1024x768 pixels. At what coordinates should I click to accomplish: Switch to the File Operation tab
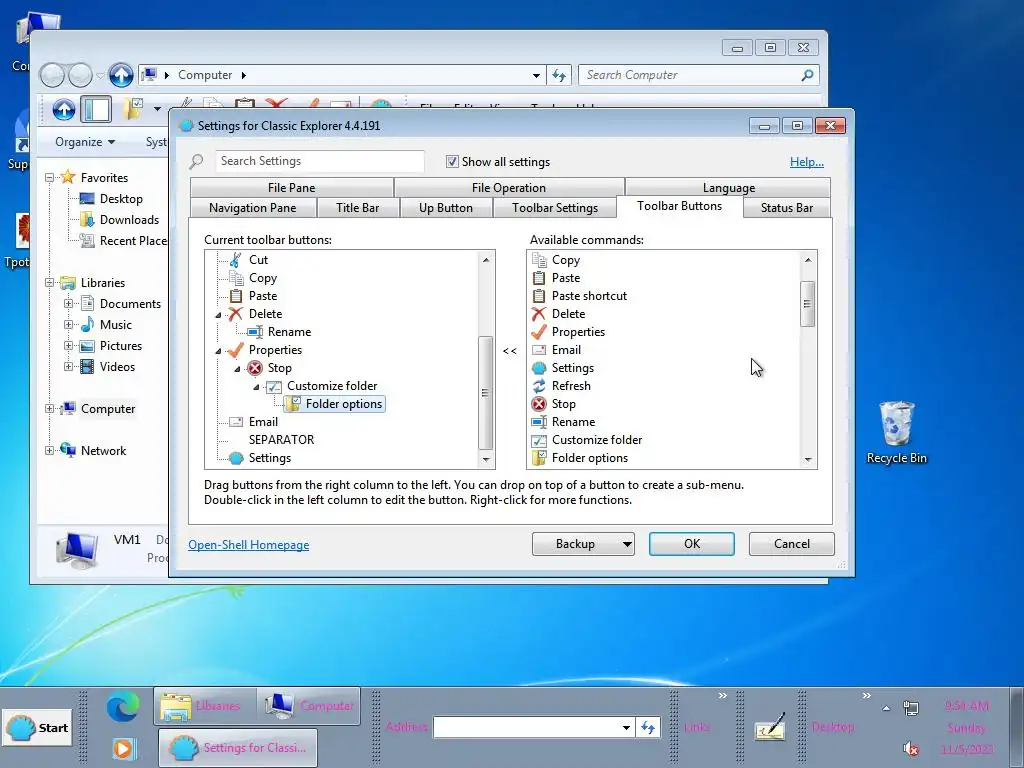click(x=509, y=187)
